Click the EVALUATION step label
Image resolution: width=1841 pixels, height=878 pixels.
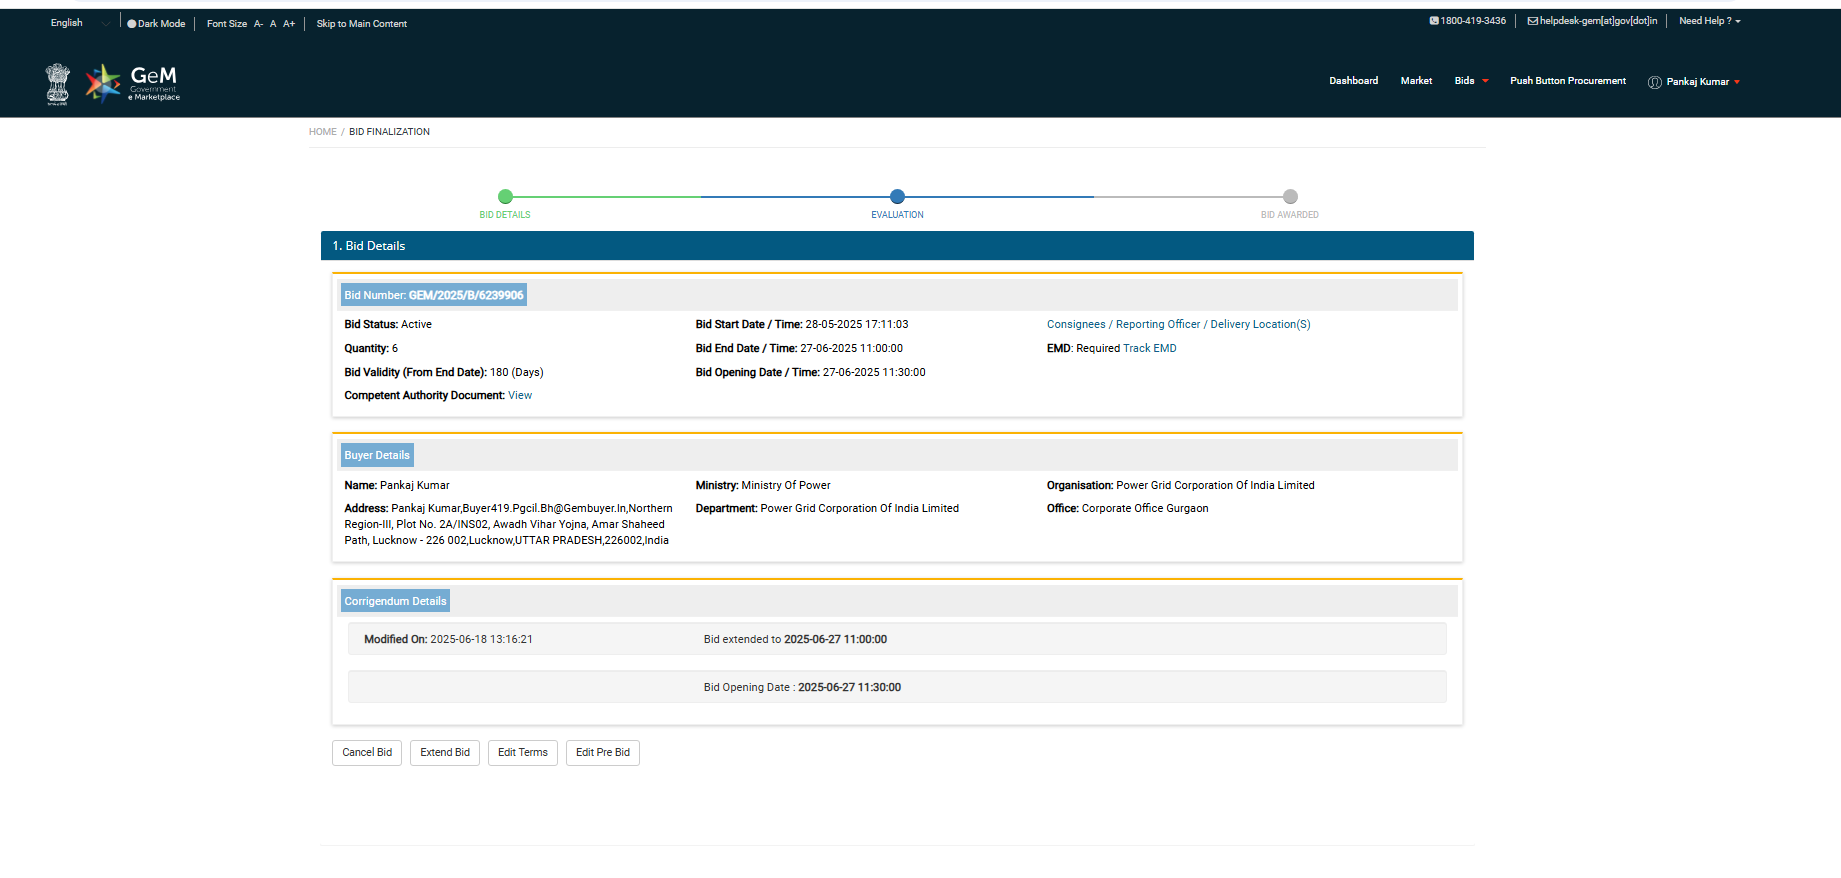(x=897, y=215)
